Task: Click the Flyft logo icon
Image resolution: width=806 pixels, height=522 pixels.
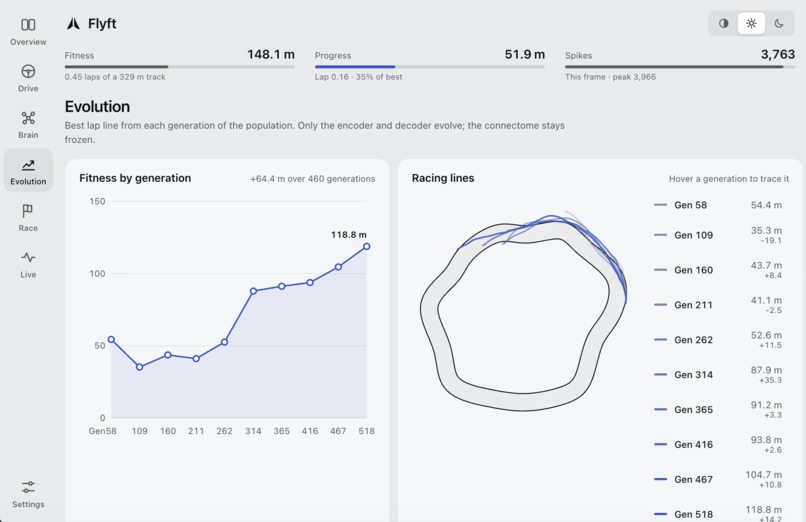Action: tap(73, 23)
